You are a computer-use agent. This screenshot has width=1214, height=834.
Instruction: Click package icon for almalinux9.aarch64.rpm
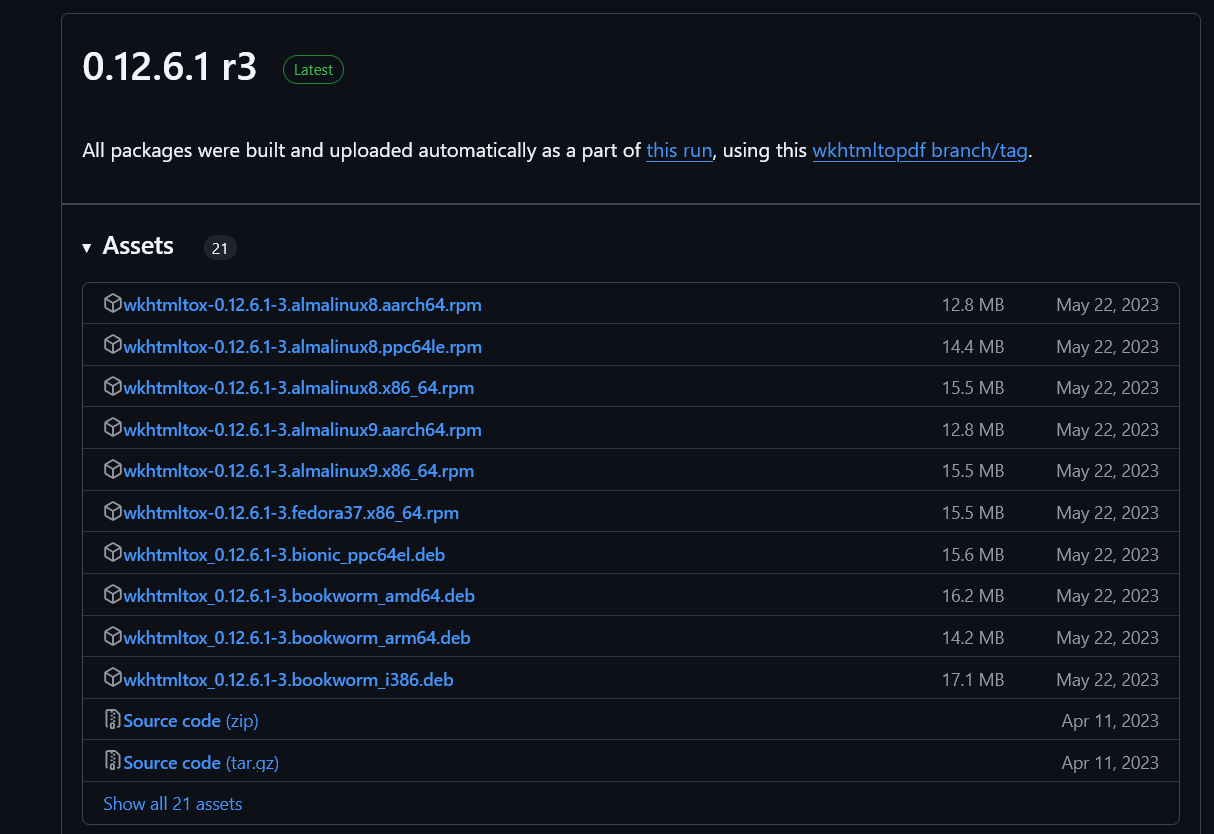[x=113, y=428]
